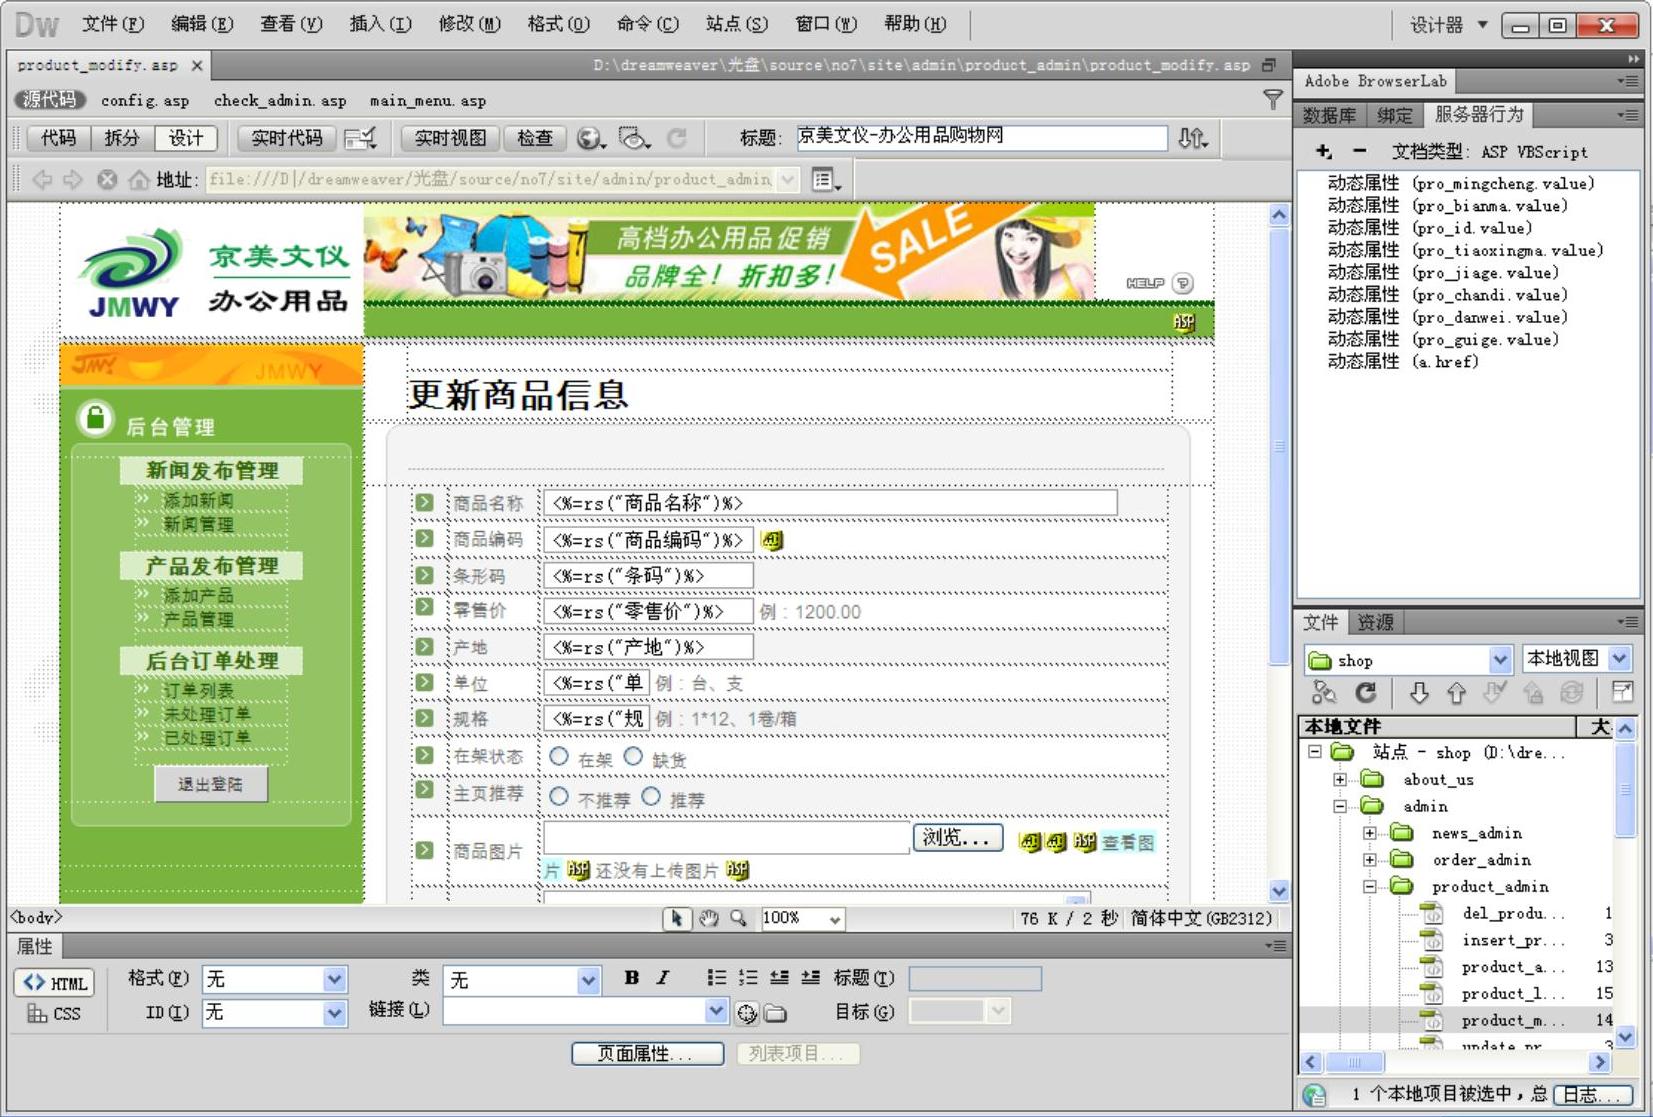Viewport: 1653px width, 1117px height.
Task: Click the Point to File link icon
Action: pyautogui.click(x=747, y=1013)
